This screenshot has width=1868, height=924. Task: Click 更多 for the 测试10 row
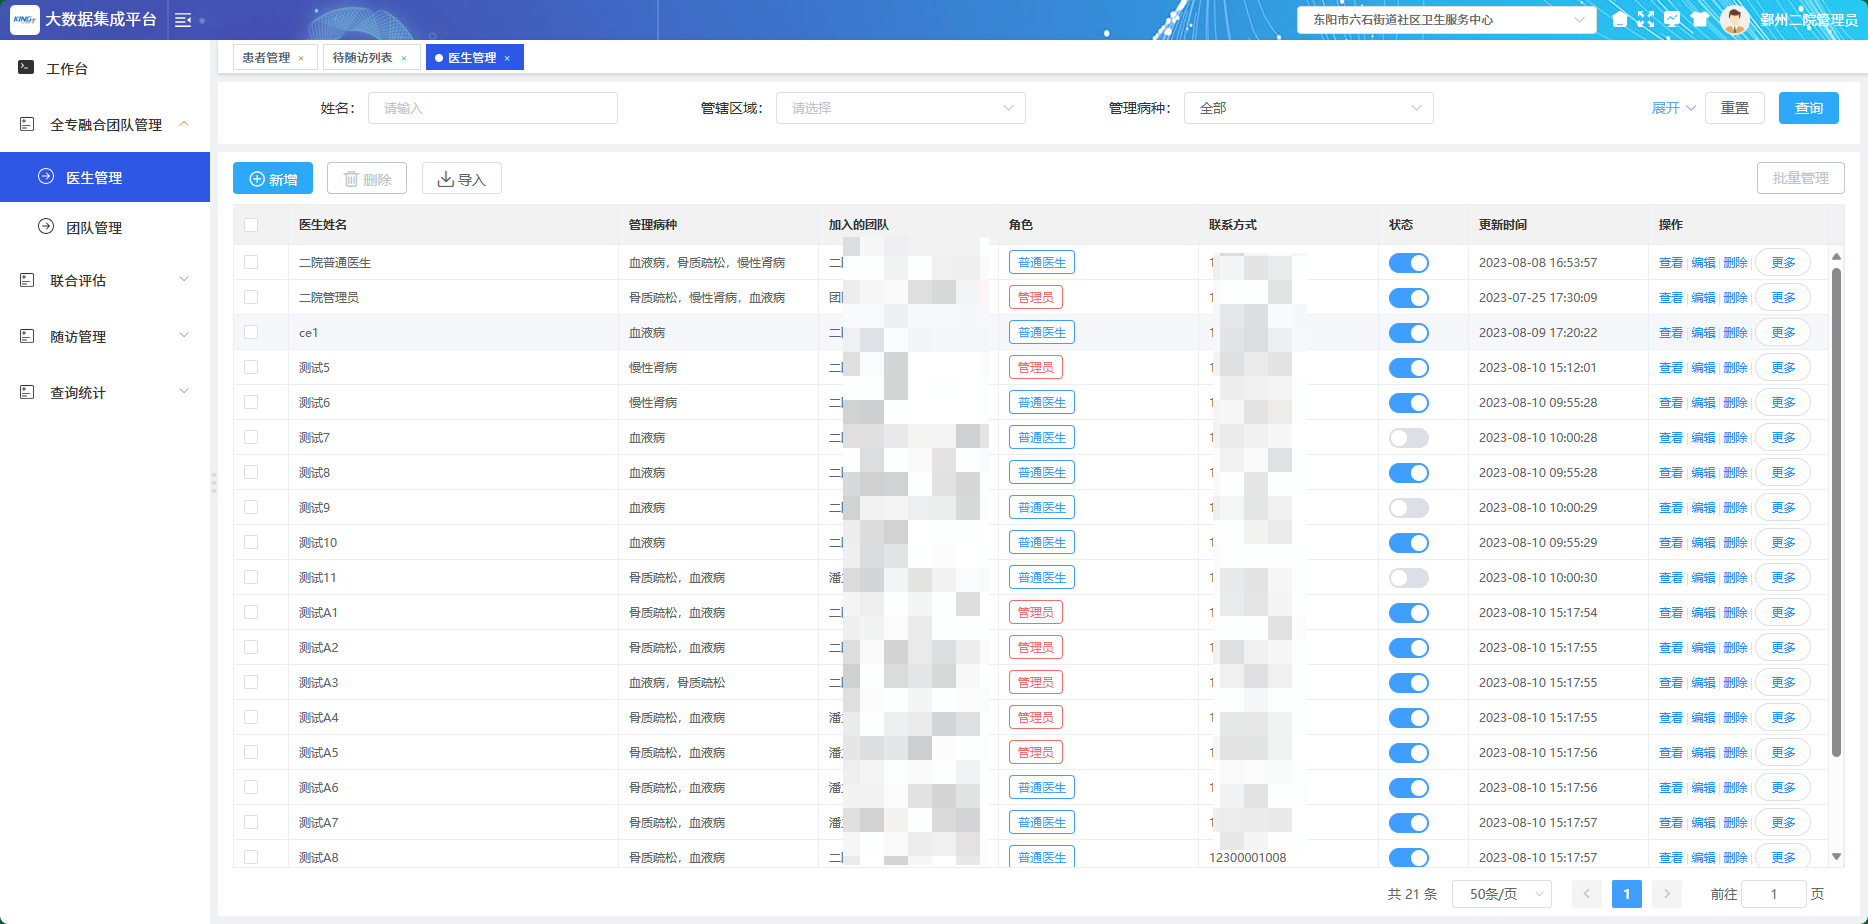click(x=1783, y=543)
